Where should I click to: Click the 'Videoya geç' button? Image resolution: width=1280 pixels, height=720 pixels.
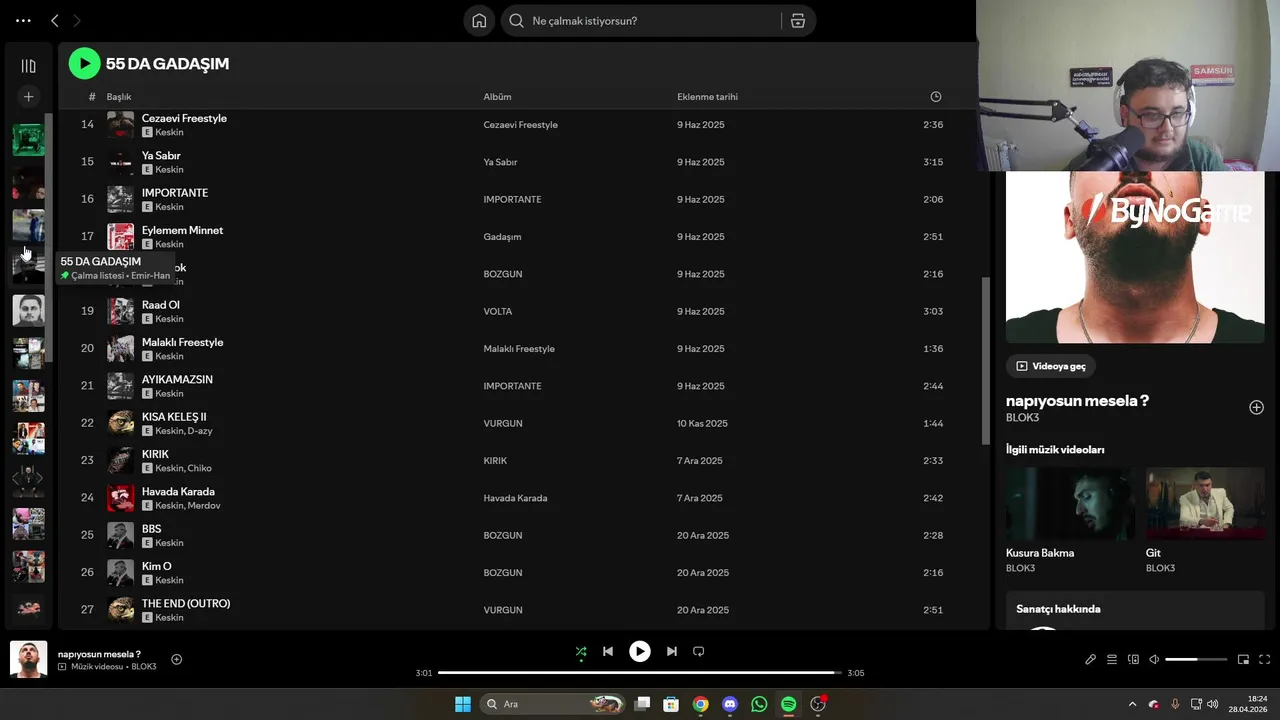coord(1051,366)
